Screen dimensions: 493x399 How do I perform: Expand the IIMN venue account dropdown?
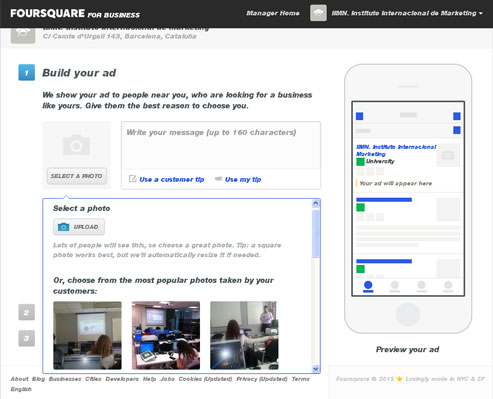[407, 13]
